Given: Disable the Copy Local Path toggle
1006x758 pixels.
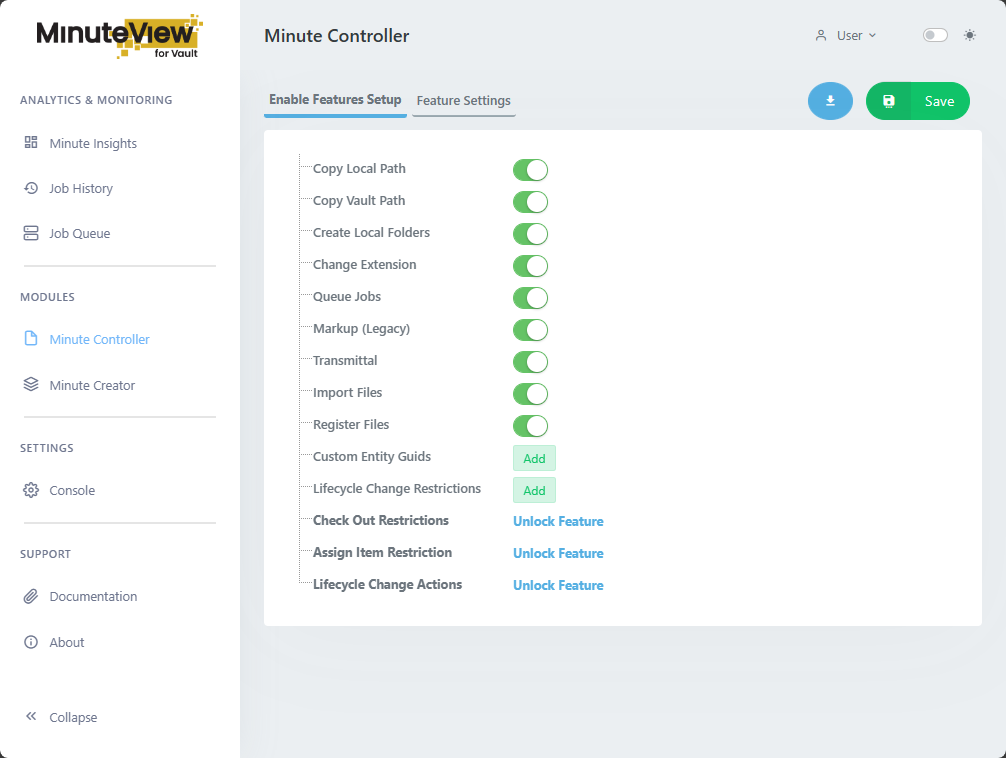Looking at the screenshot, I should pos(530,169).
